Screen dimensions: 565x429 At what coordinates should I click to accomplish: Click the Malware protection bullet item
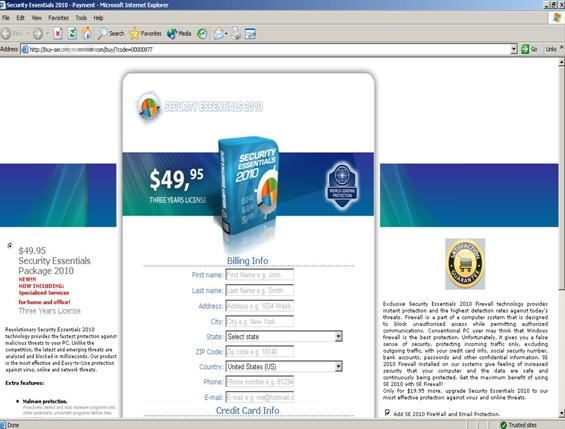[45, 401]
